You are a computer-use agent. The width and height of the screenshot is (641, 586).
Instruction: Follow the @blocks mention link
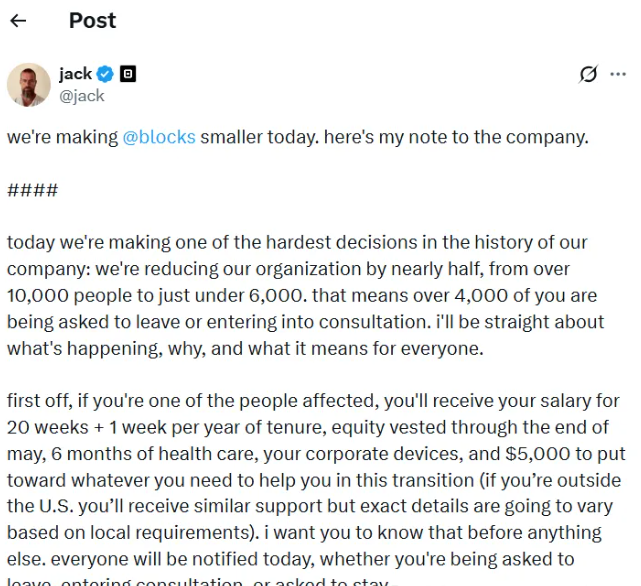159,137
